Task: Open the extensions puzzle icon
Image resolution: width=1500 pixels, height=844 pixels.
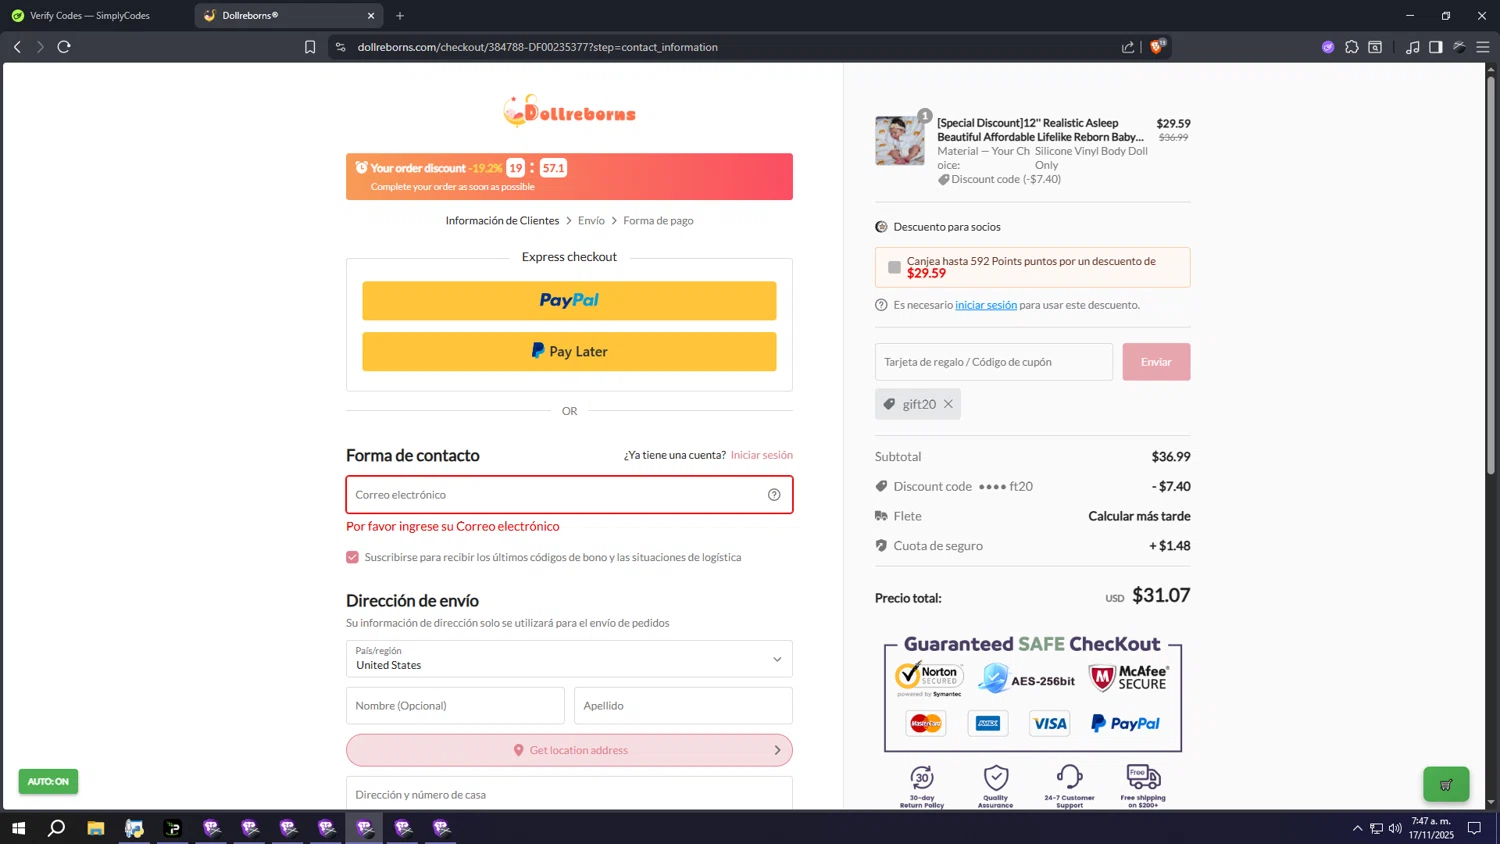Action: [1352, 47]
